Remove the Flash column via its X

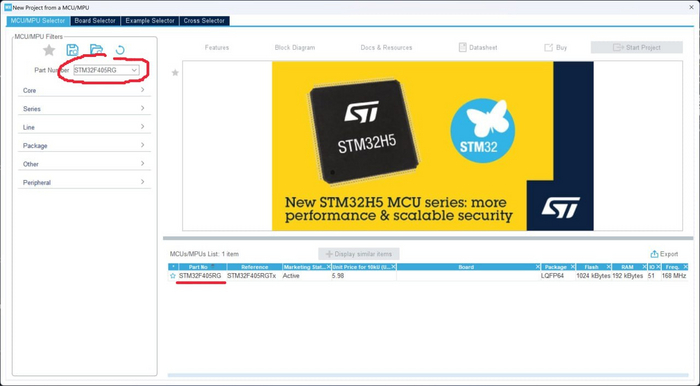[x=608, y=267]
